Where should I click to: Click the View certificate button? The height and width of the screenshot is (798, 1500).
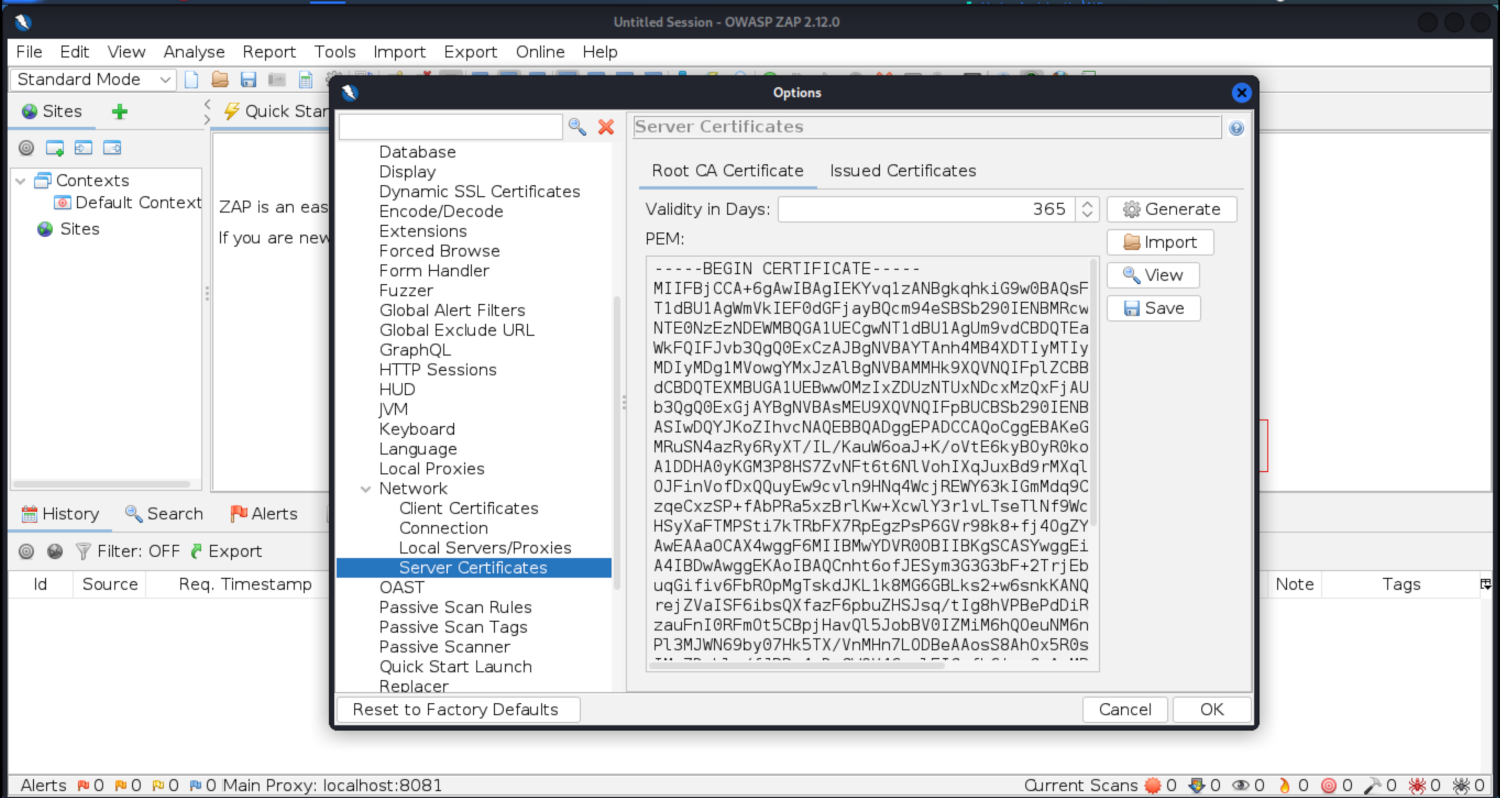pyautogui.click(x=1153, y=275)
